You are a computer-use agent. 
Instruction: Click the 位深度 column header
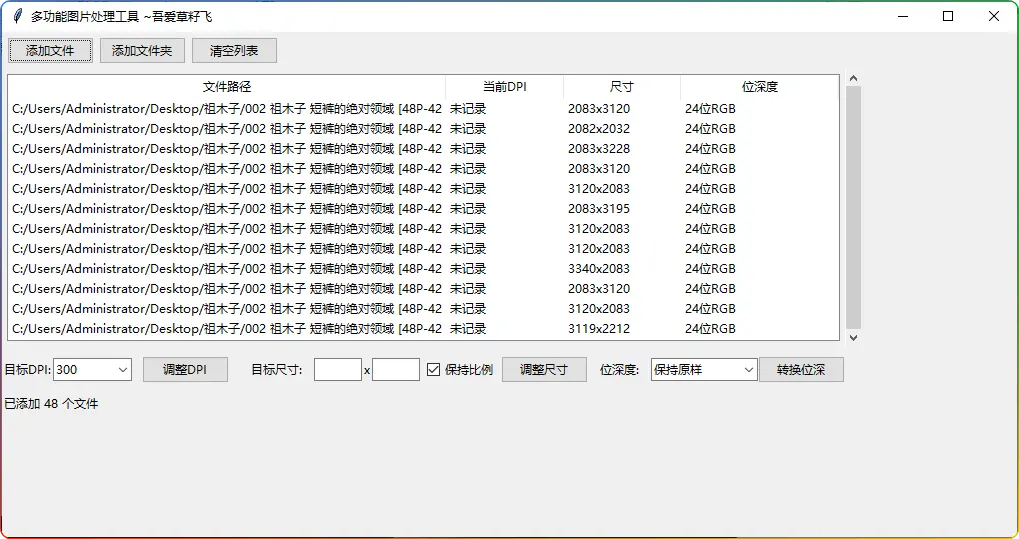click(x=759, y=87)
